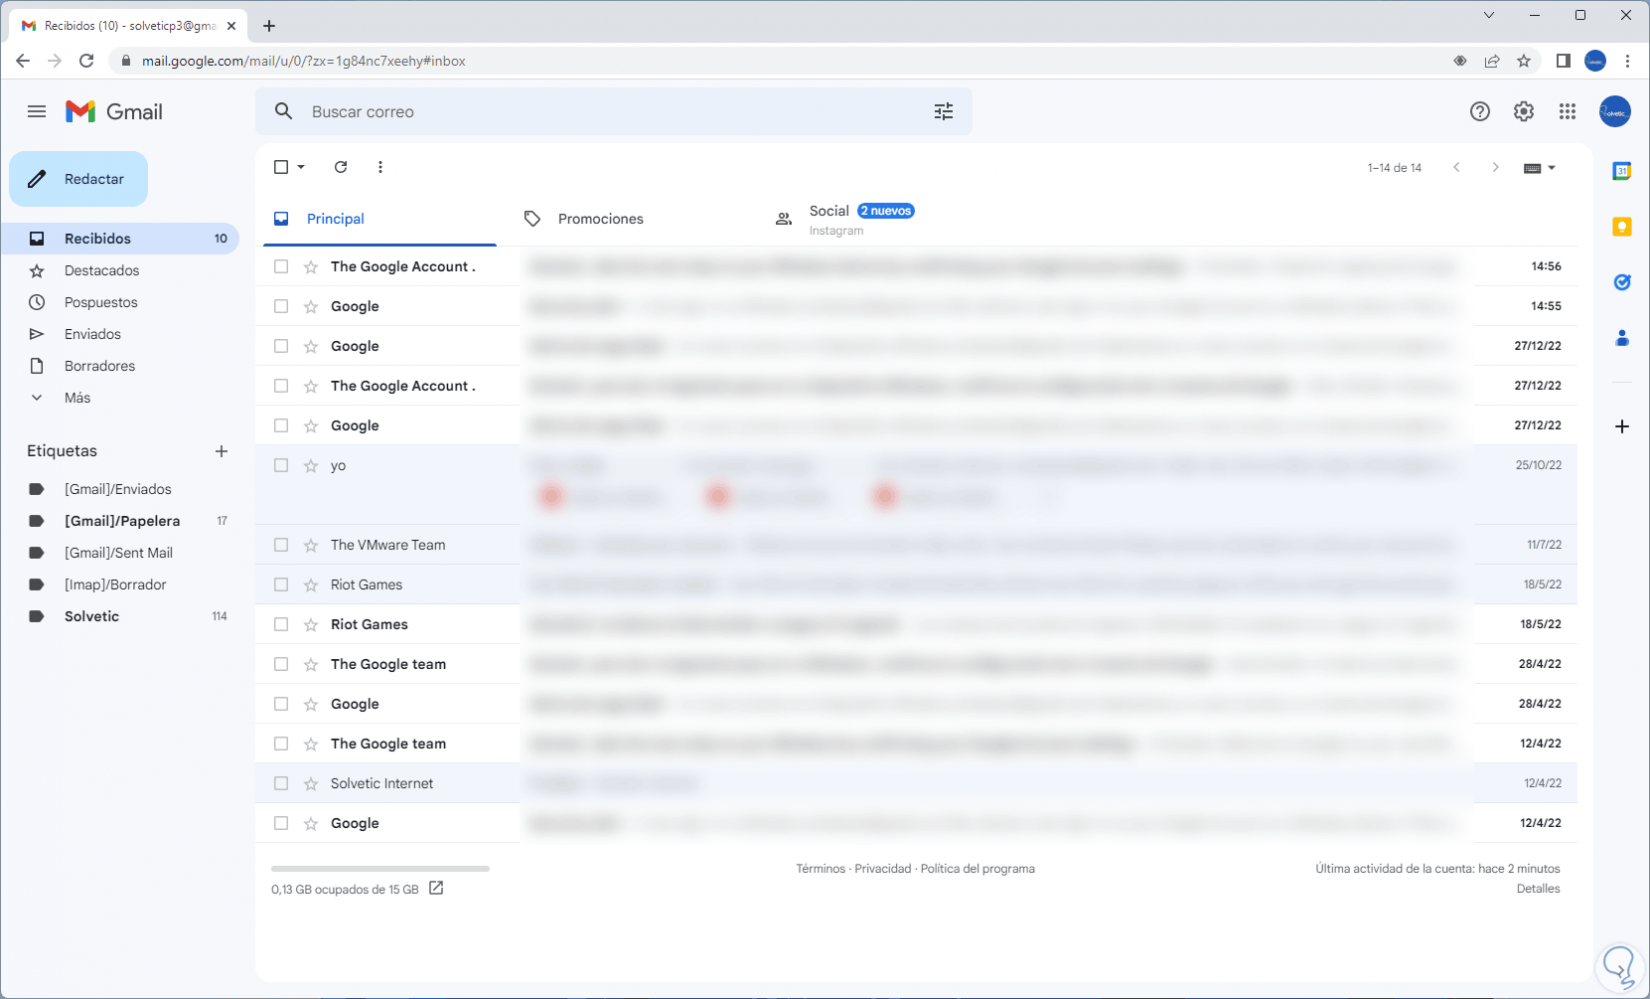Click the Redactar compose button
This screenshot has height=999, width=1650.
click(x=79, y=179)
